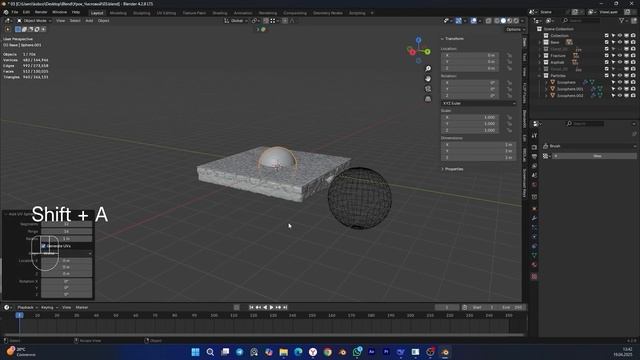Expand the Base collection in Outliner
Image resolution: width=640 pixels, height=360 pixels.
click(540, 42)
